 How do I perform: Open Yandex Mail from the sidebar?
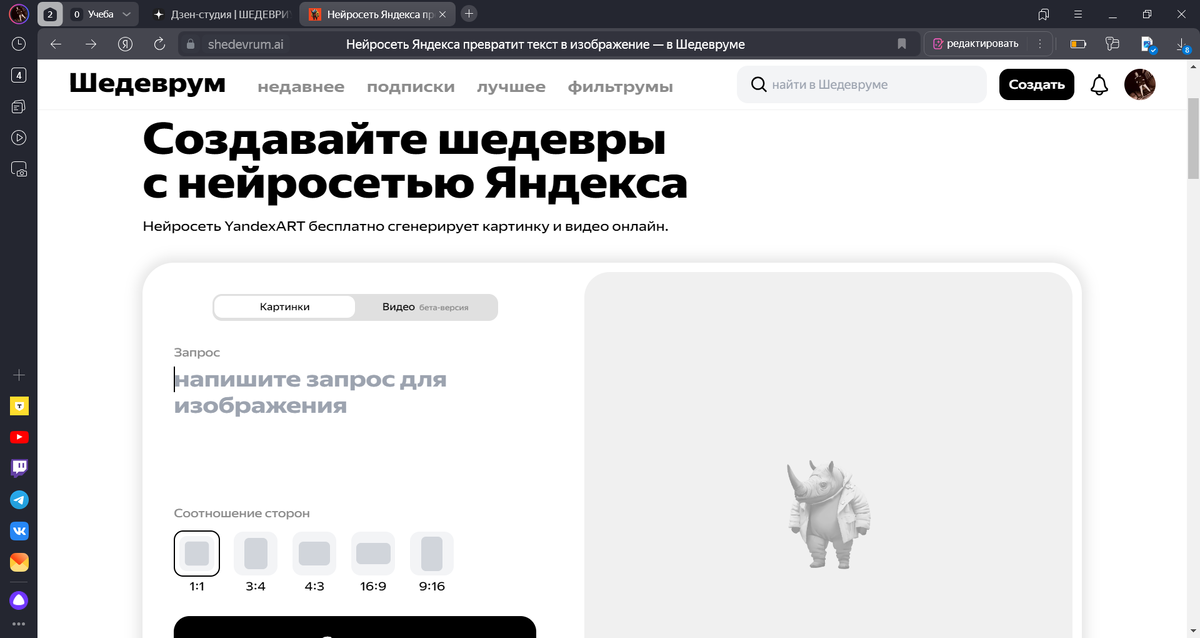pos(19,562)
